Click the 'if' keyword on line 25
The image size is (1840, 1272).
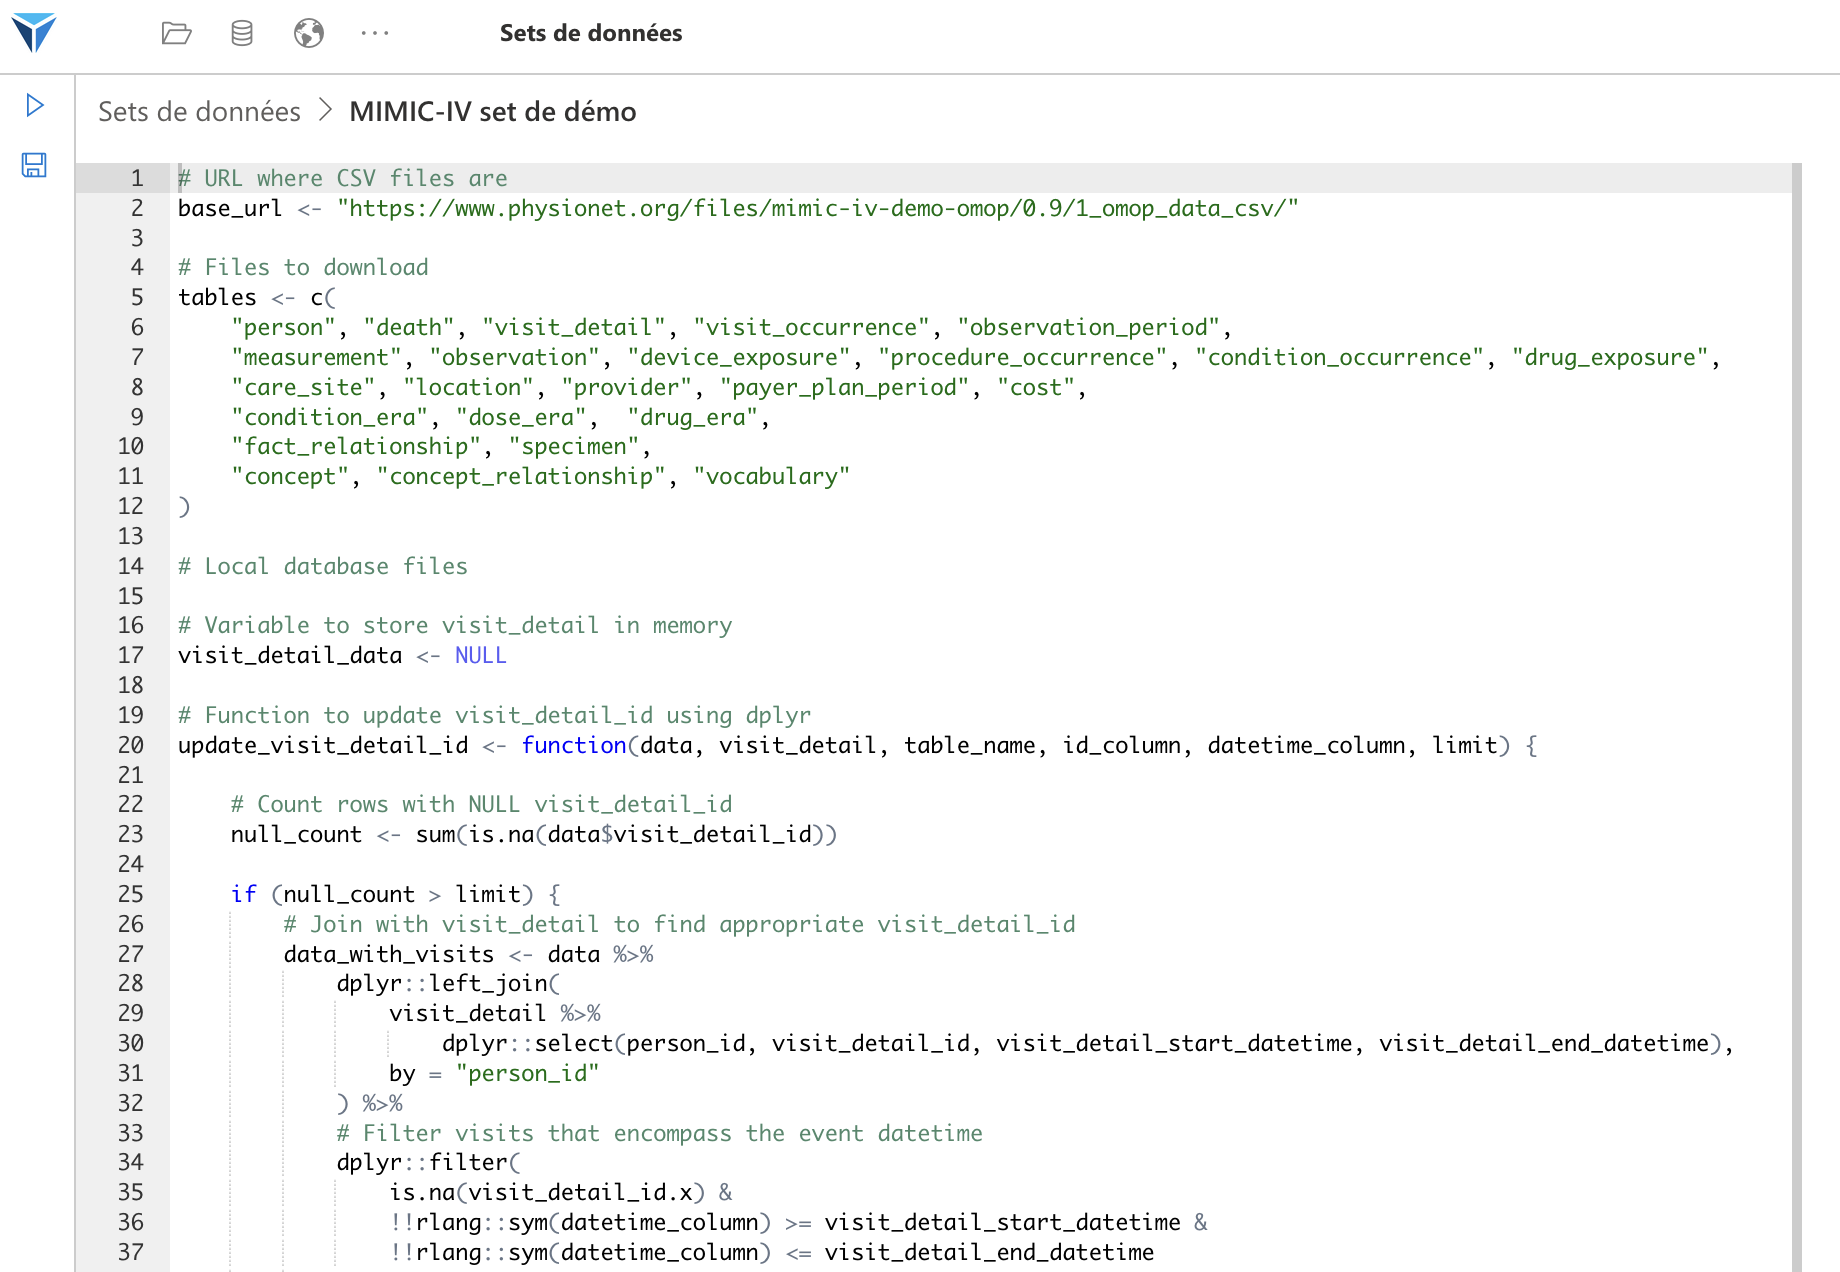[x=244, y=894]
